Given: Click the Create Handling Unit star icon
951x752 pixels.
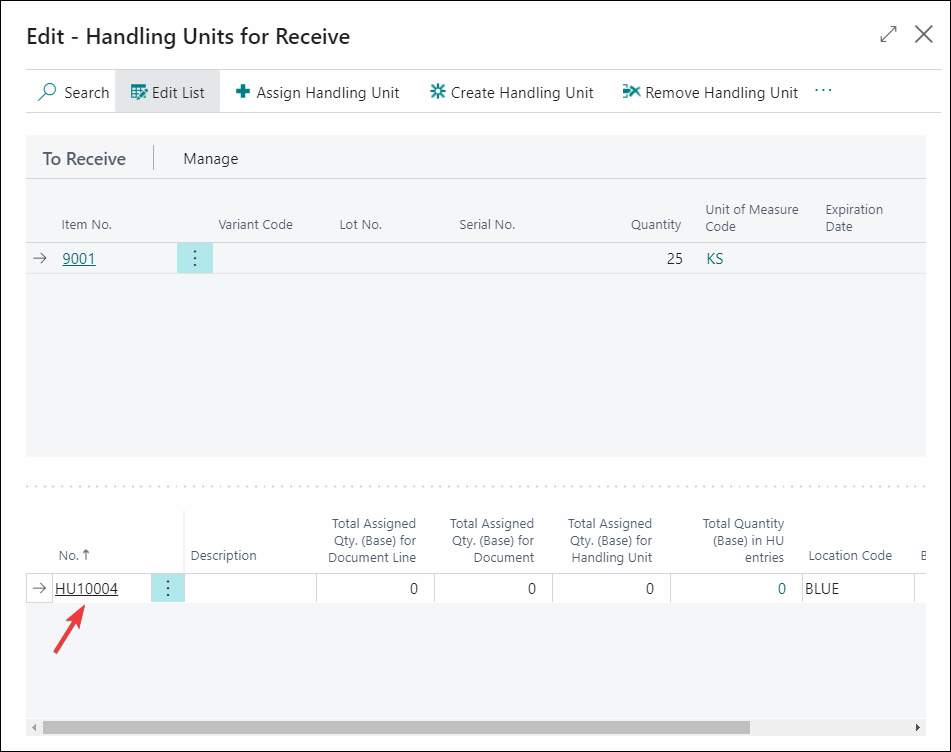Looking at the screenshot, I should coord(437,92).
